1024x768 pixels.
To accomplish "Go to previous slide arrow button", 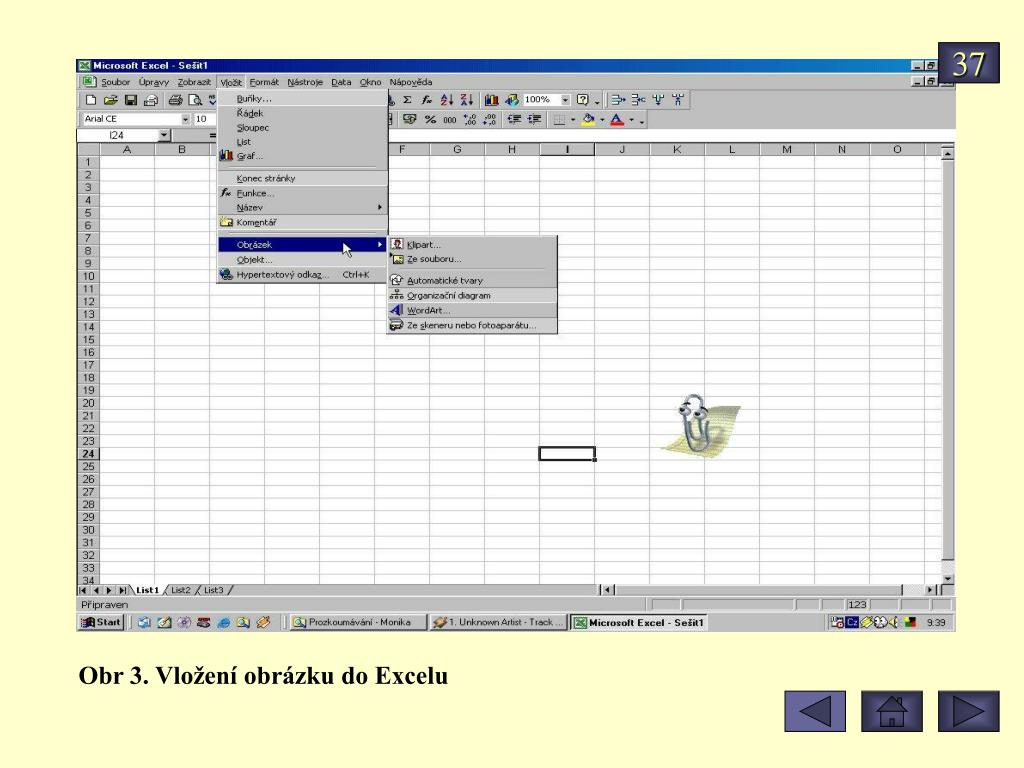I will click(815, 711).
